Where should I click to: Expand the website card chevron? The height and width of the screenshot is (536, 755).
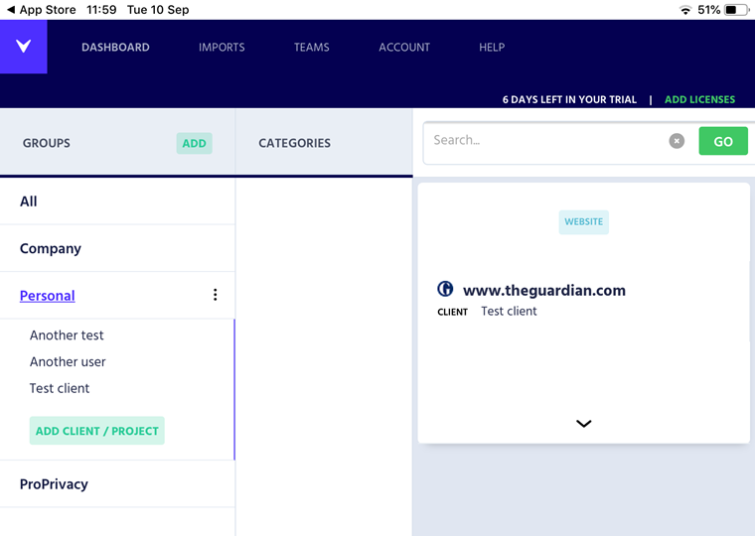tap(584, 424)
